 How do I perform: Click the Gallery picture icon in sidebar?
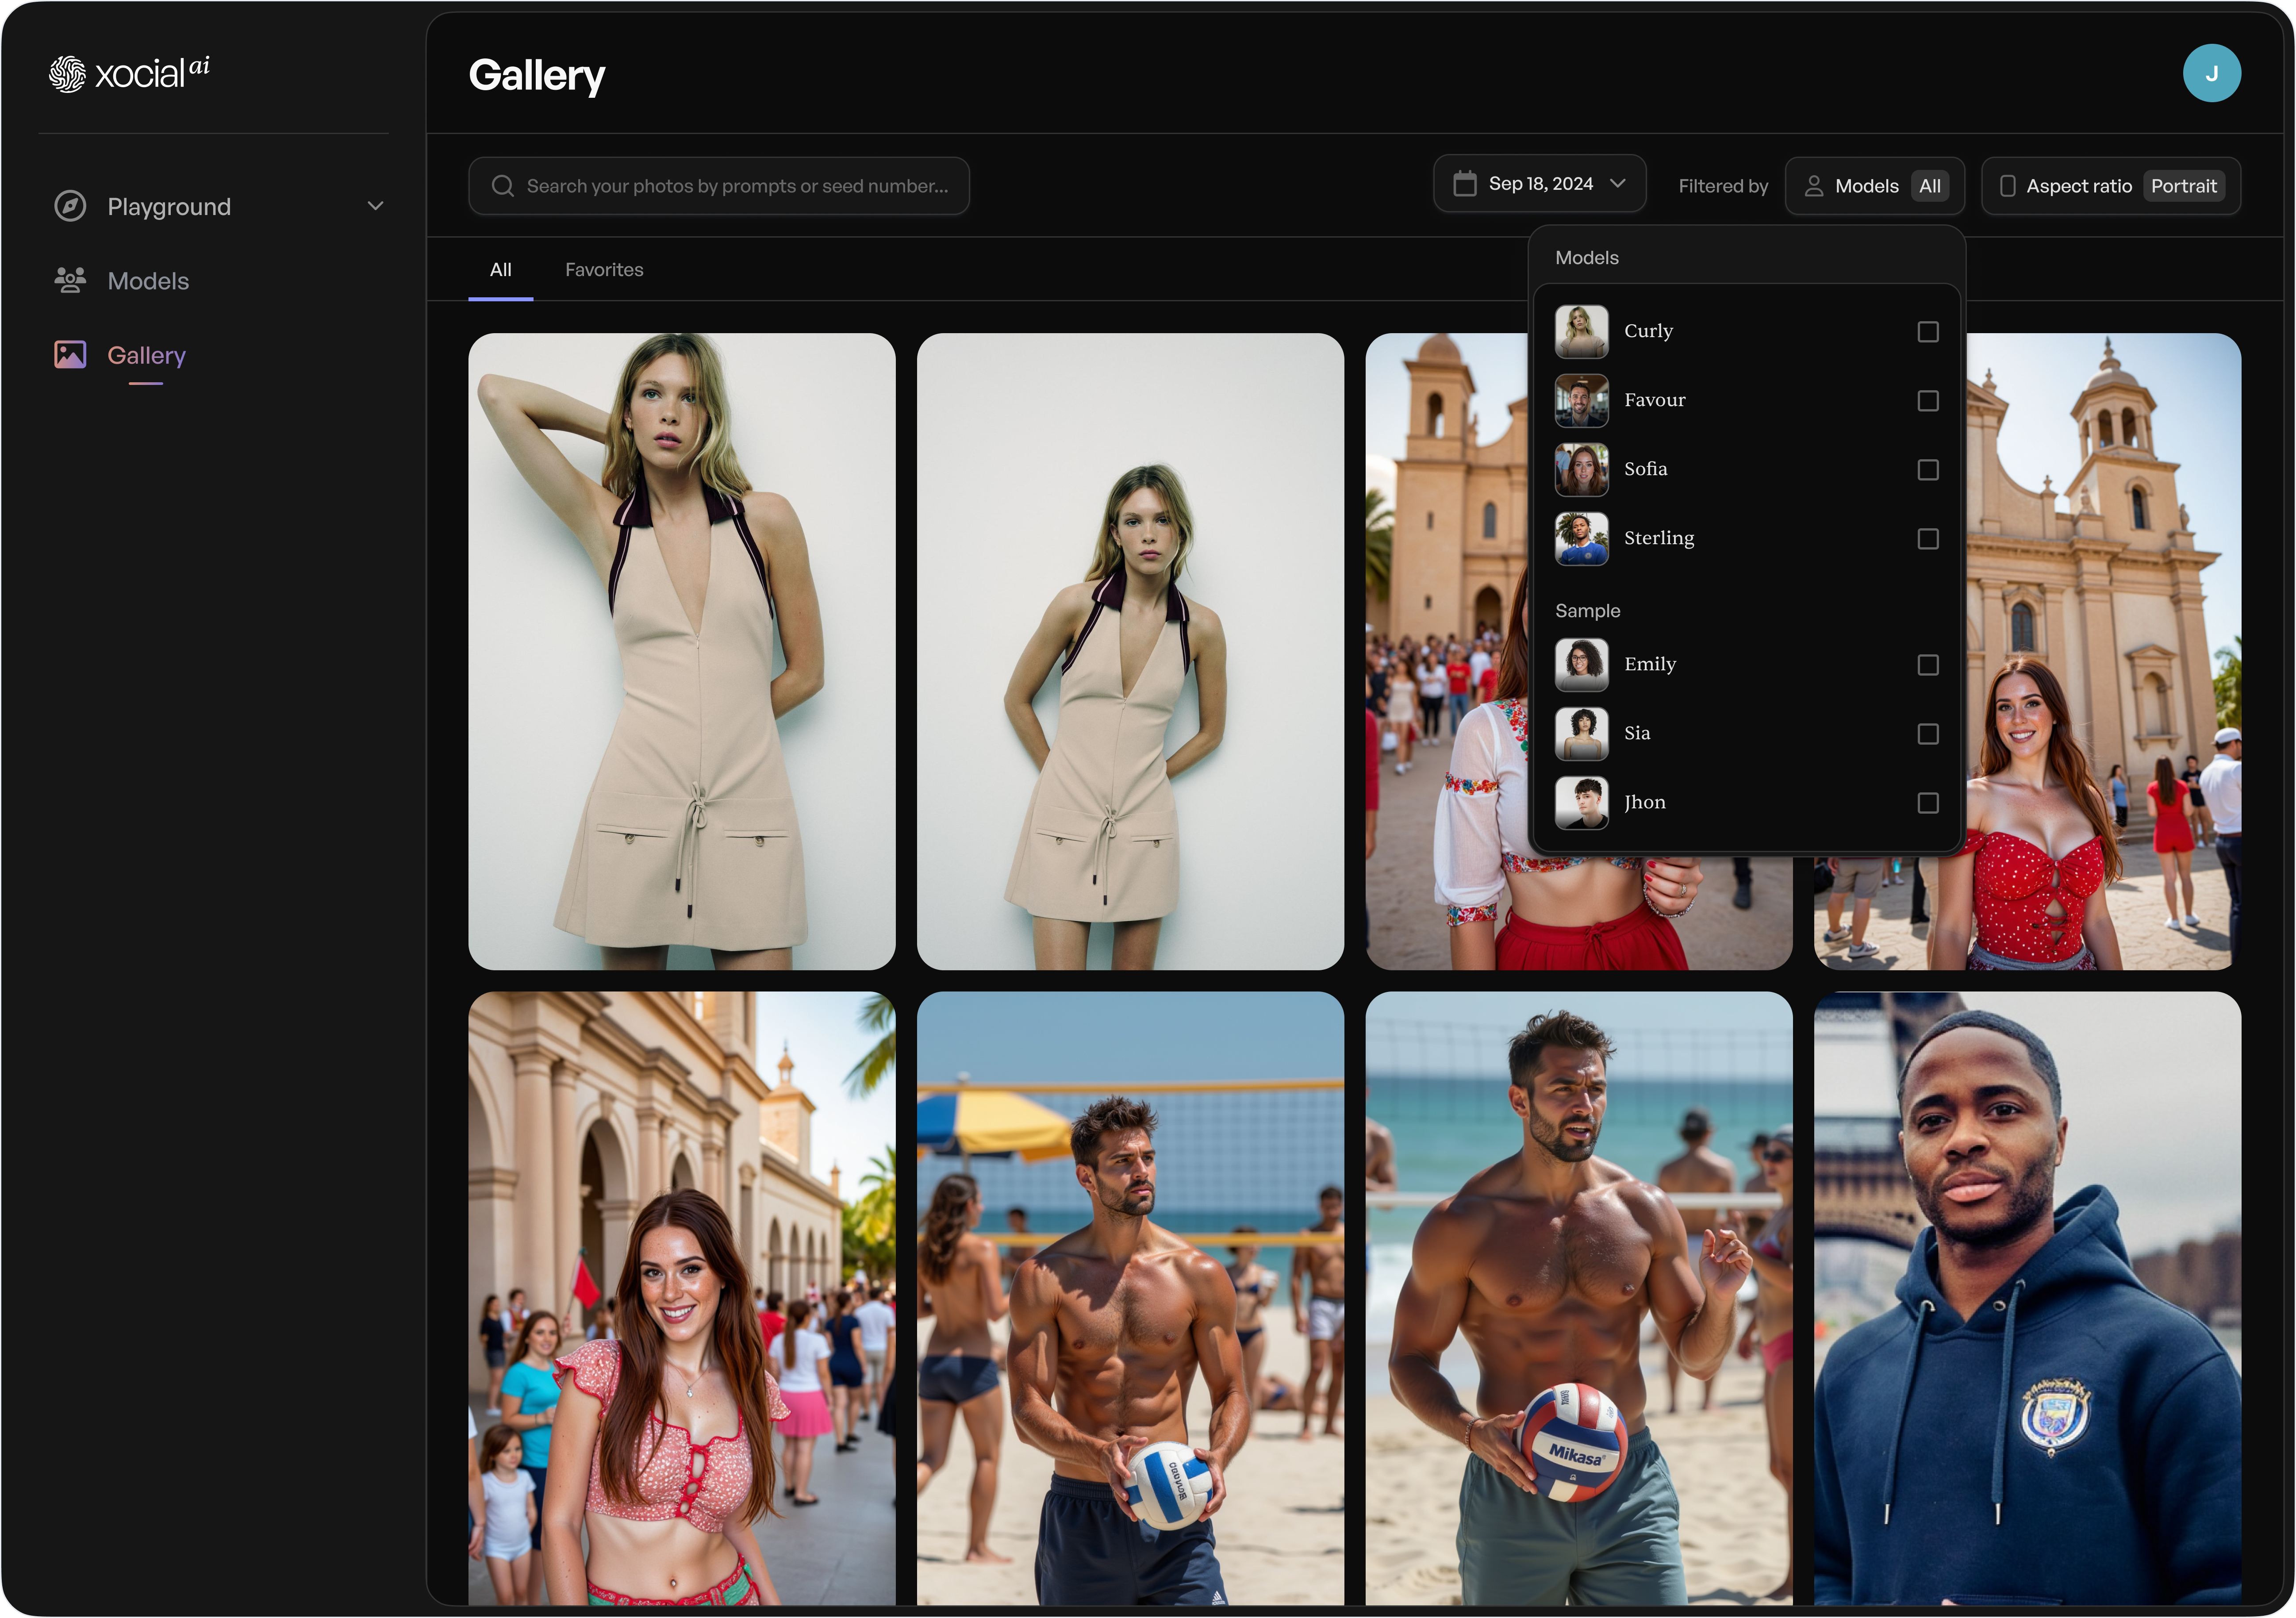coord(70,354)
